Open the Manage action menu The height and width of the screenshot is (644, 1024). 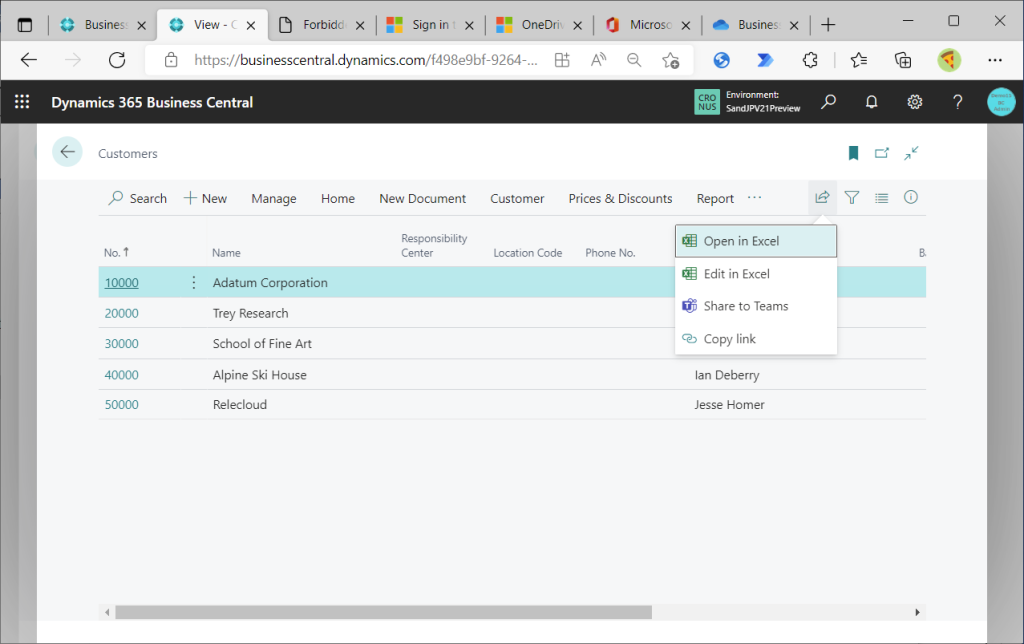(x=274, y=199)
